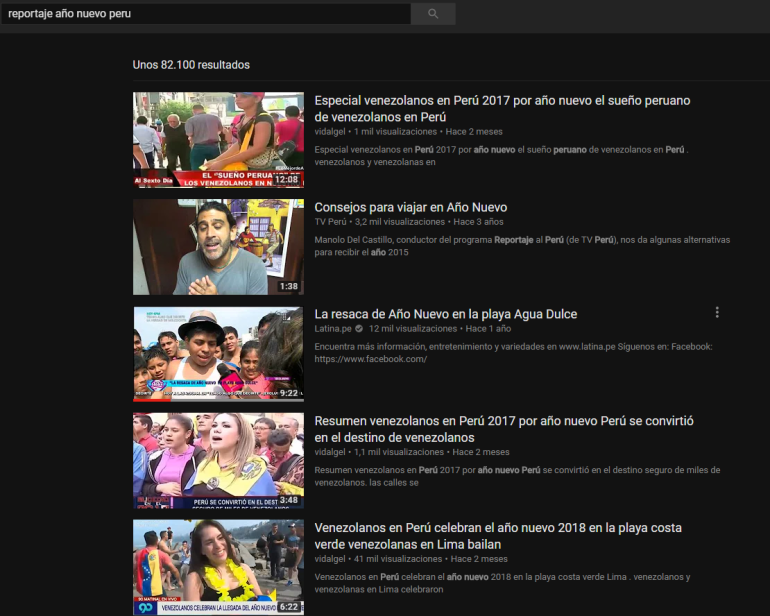The width and height of the screenshot is (770, 616).
Task: Click the magnifying glass search button
Action: pos(432,14)
